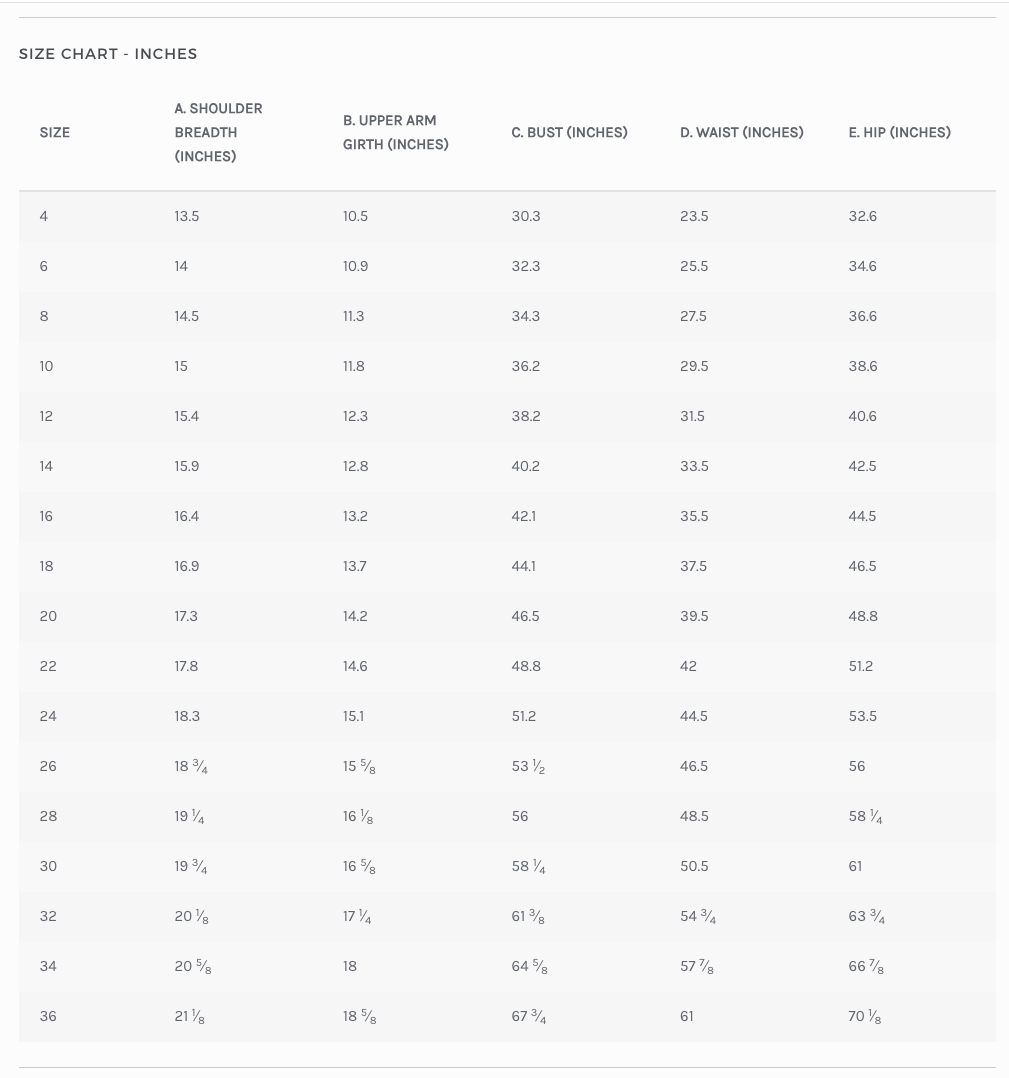
Task: Select the E. Hip (Inches) header
Action: click(x=899, y=132)
